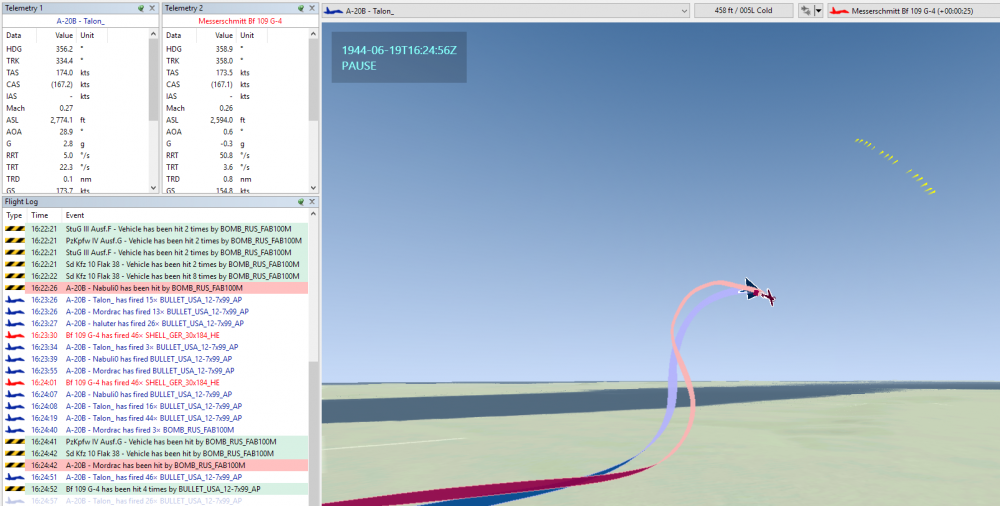1000x506 pixels.
Task: Click the swap objects icon in top toolbar
Action: coord(804,10)
